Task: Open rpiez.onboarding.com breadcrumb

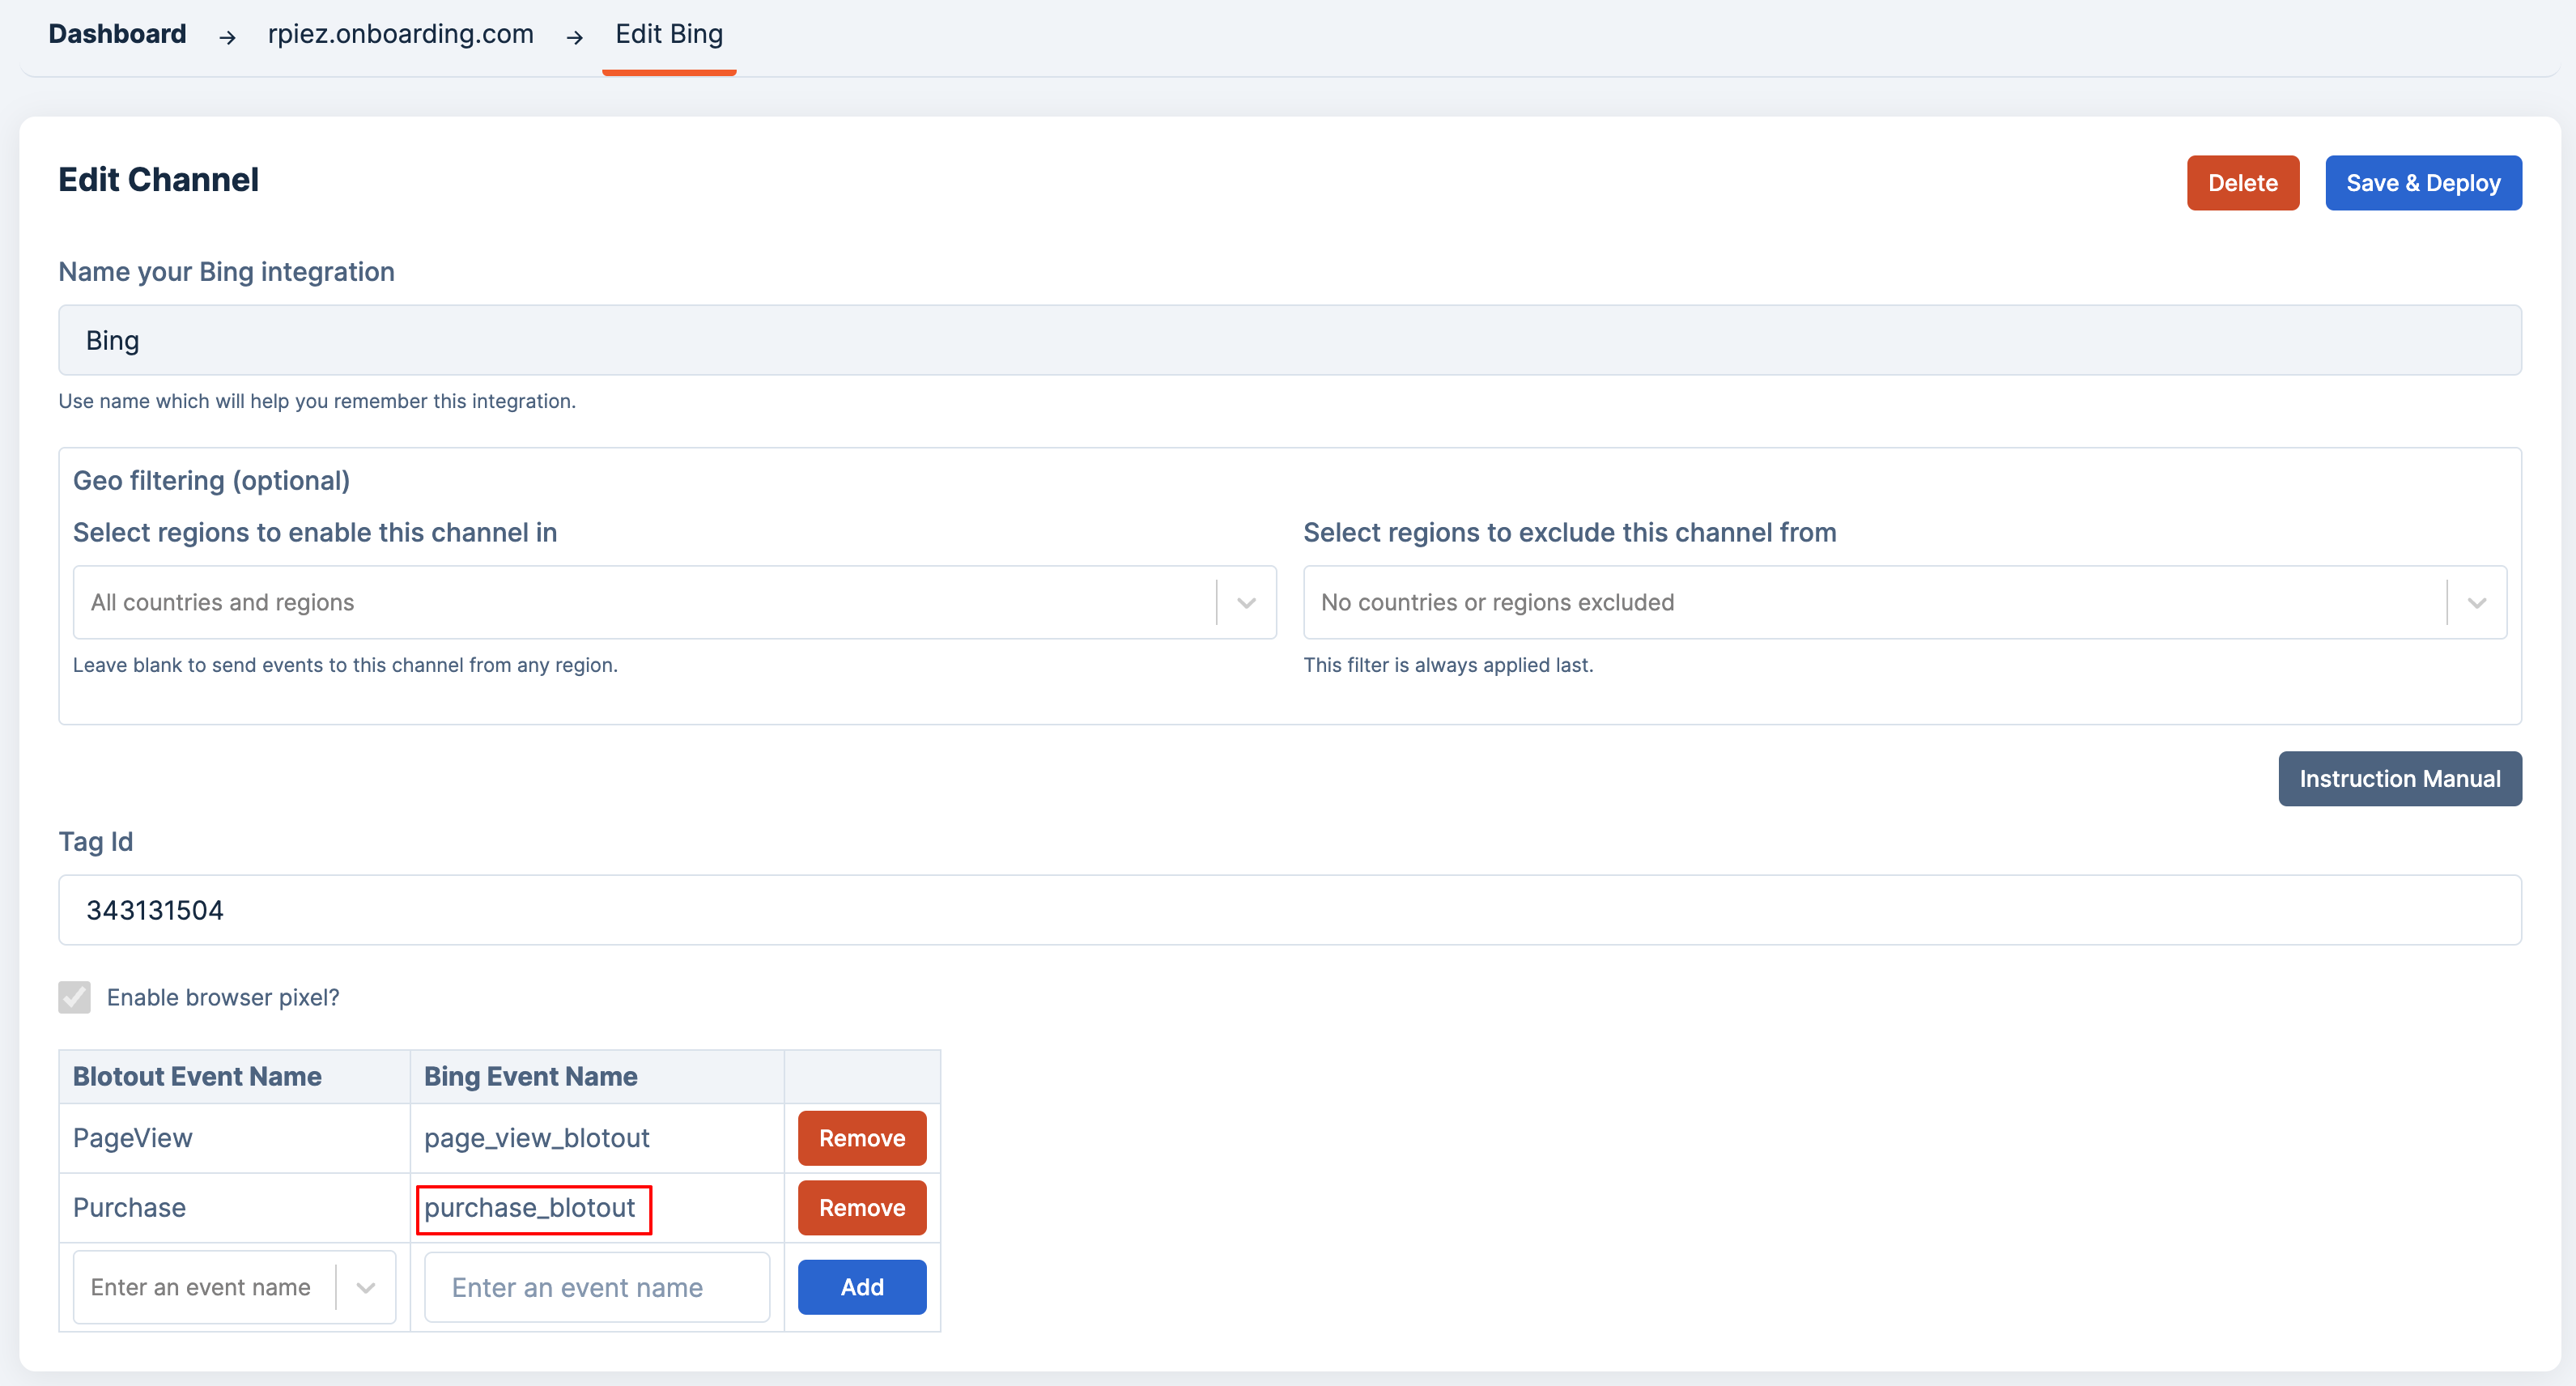Action: [x=400, y=34]
